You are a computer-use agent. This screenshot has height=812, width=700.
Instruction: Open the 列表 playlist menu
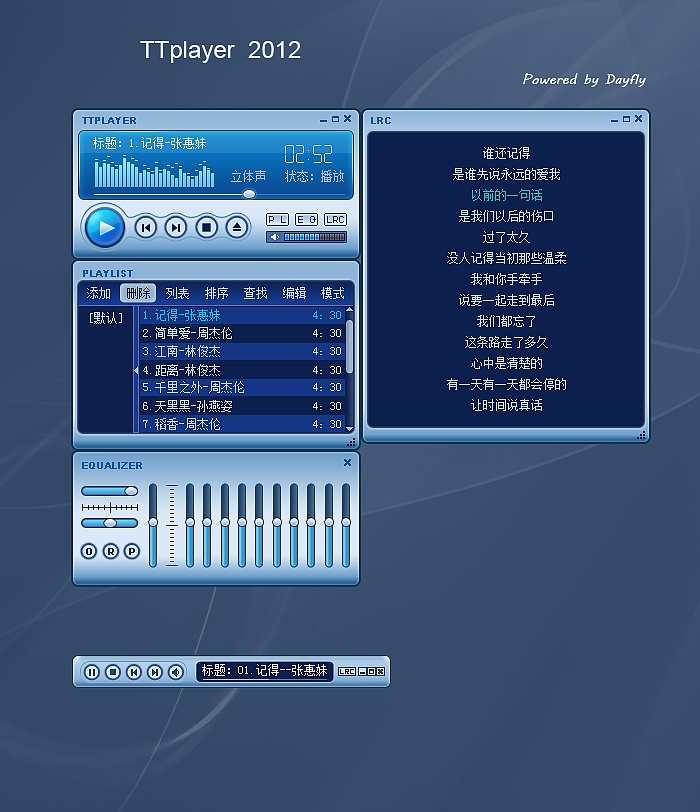click(x=177, y=293)
